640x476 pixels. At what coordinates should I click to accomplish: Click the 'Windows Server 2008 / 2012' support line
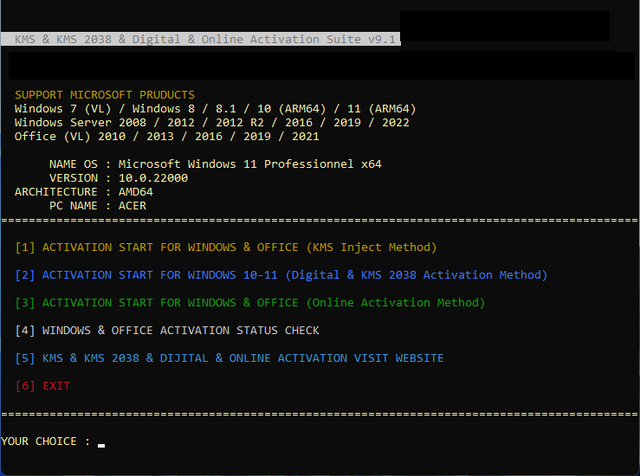212,122
